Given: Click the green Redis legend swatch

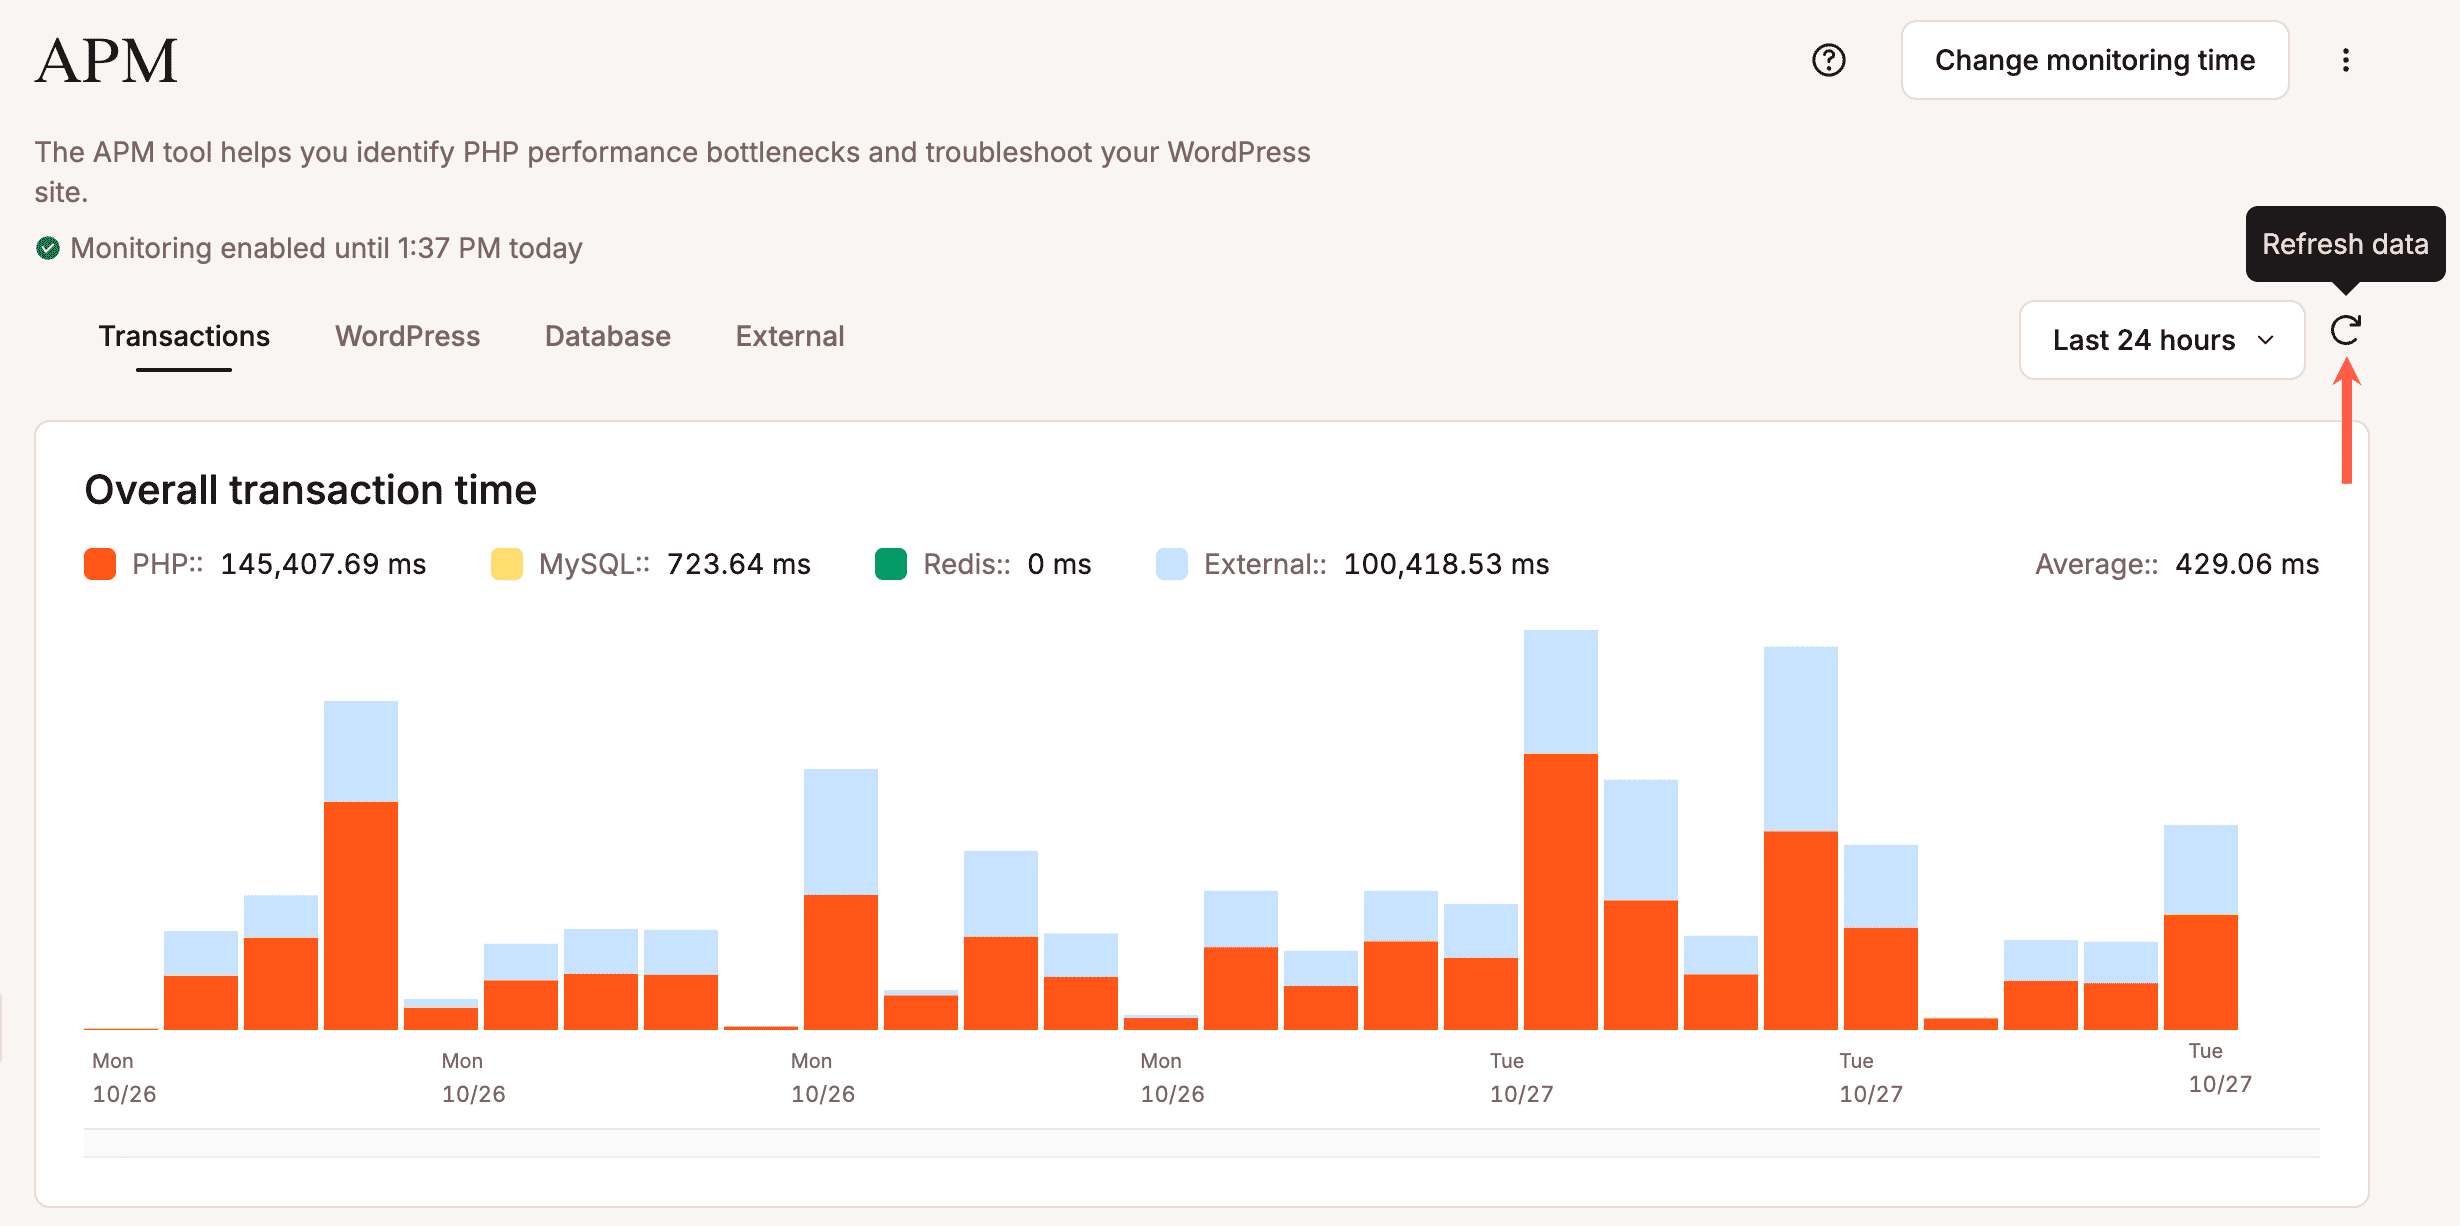Looking at the screenshot, I should (x=891, y=564).
